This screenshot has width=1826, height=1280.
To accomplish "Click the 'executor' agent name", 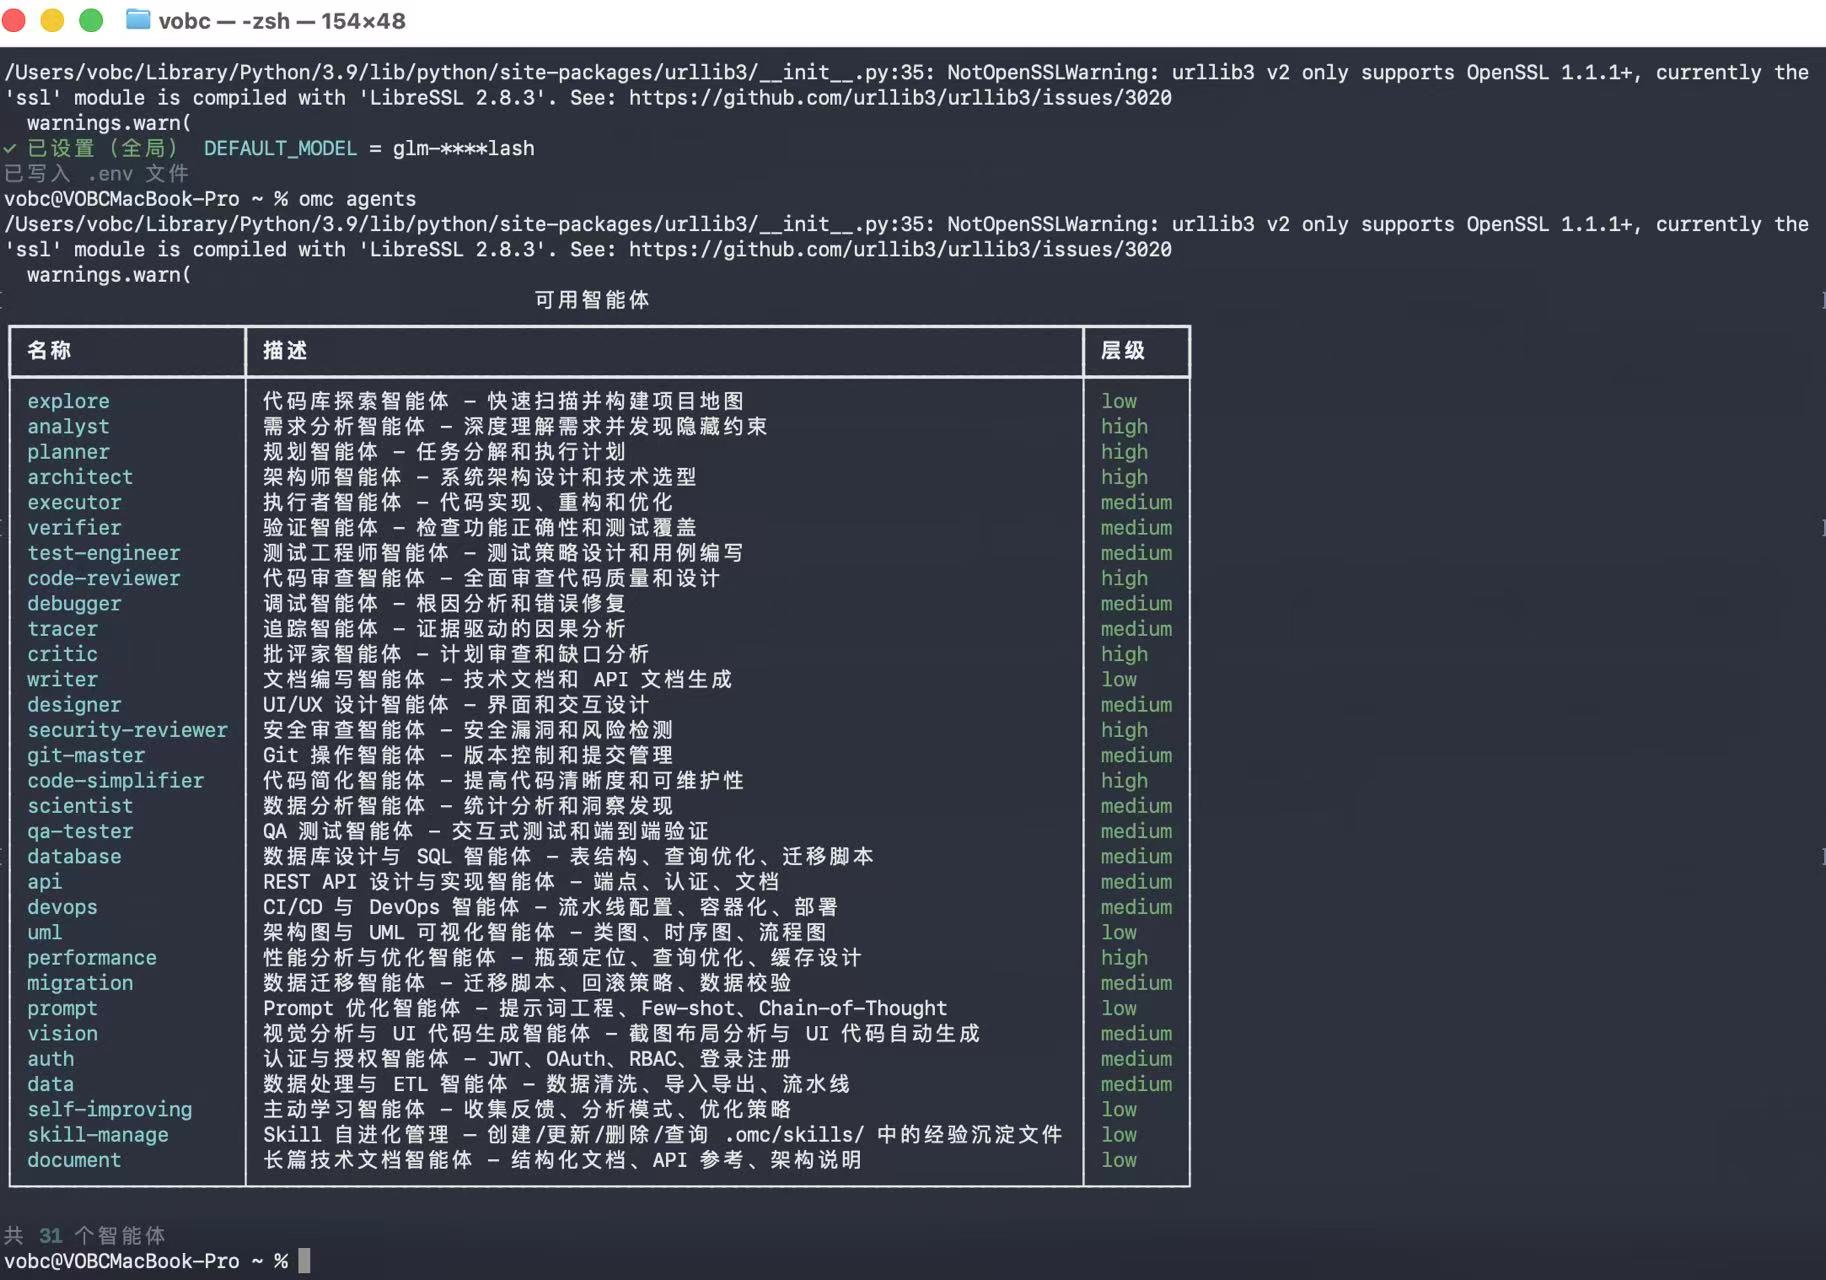I will tap(74, 502).
